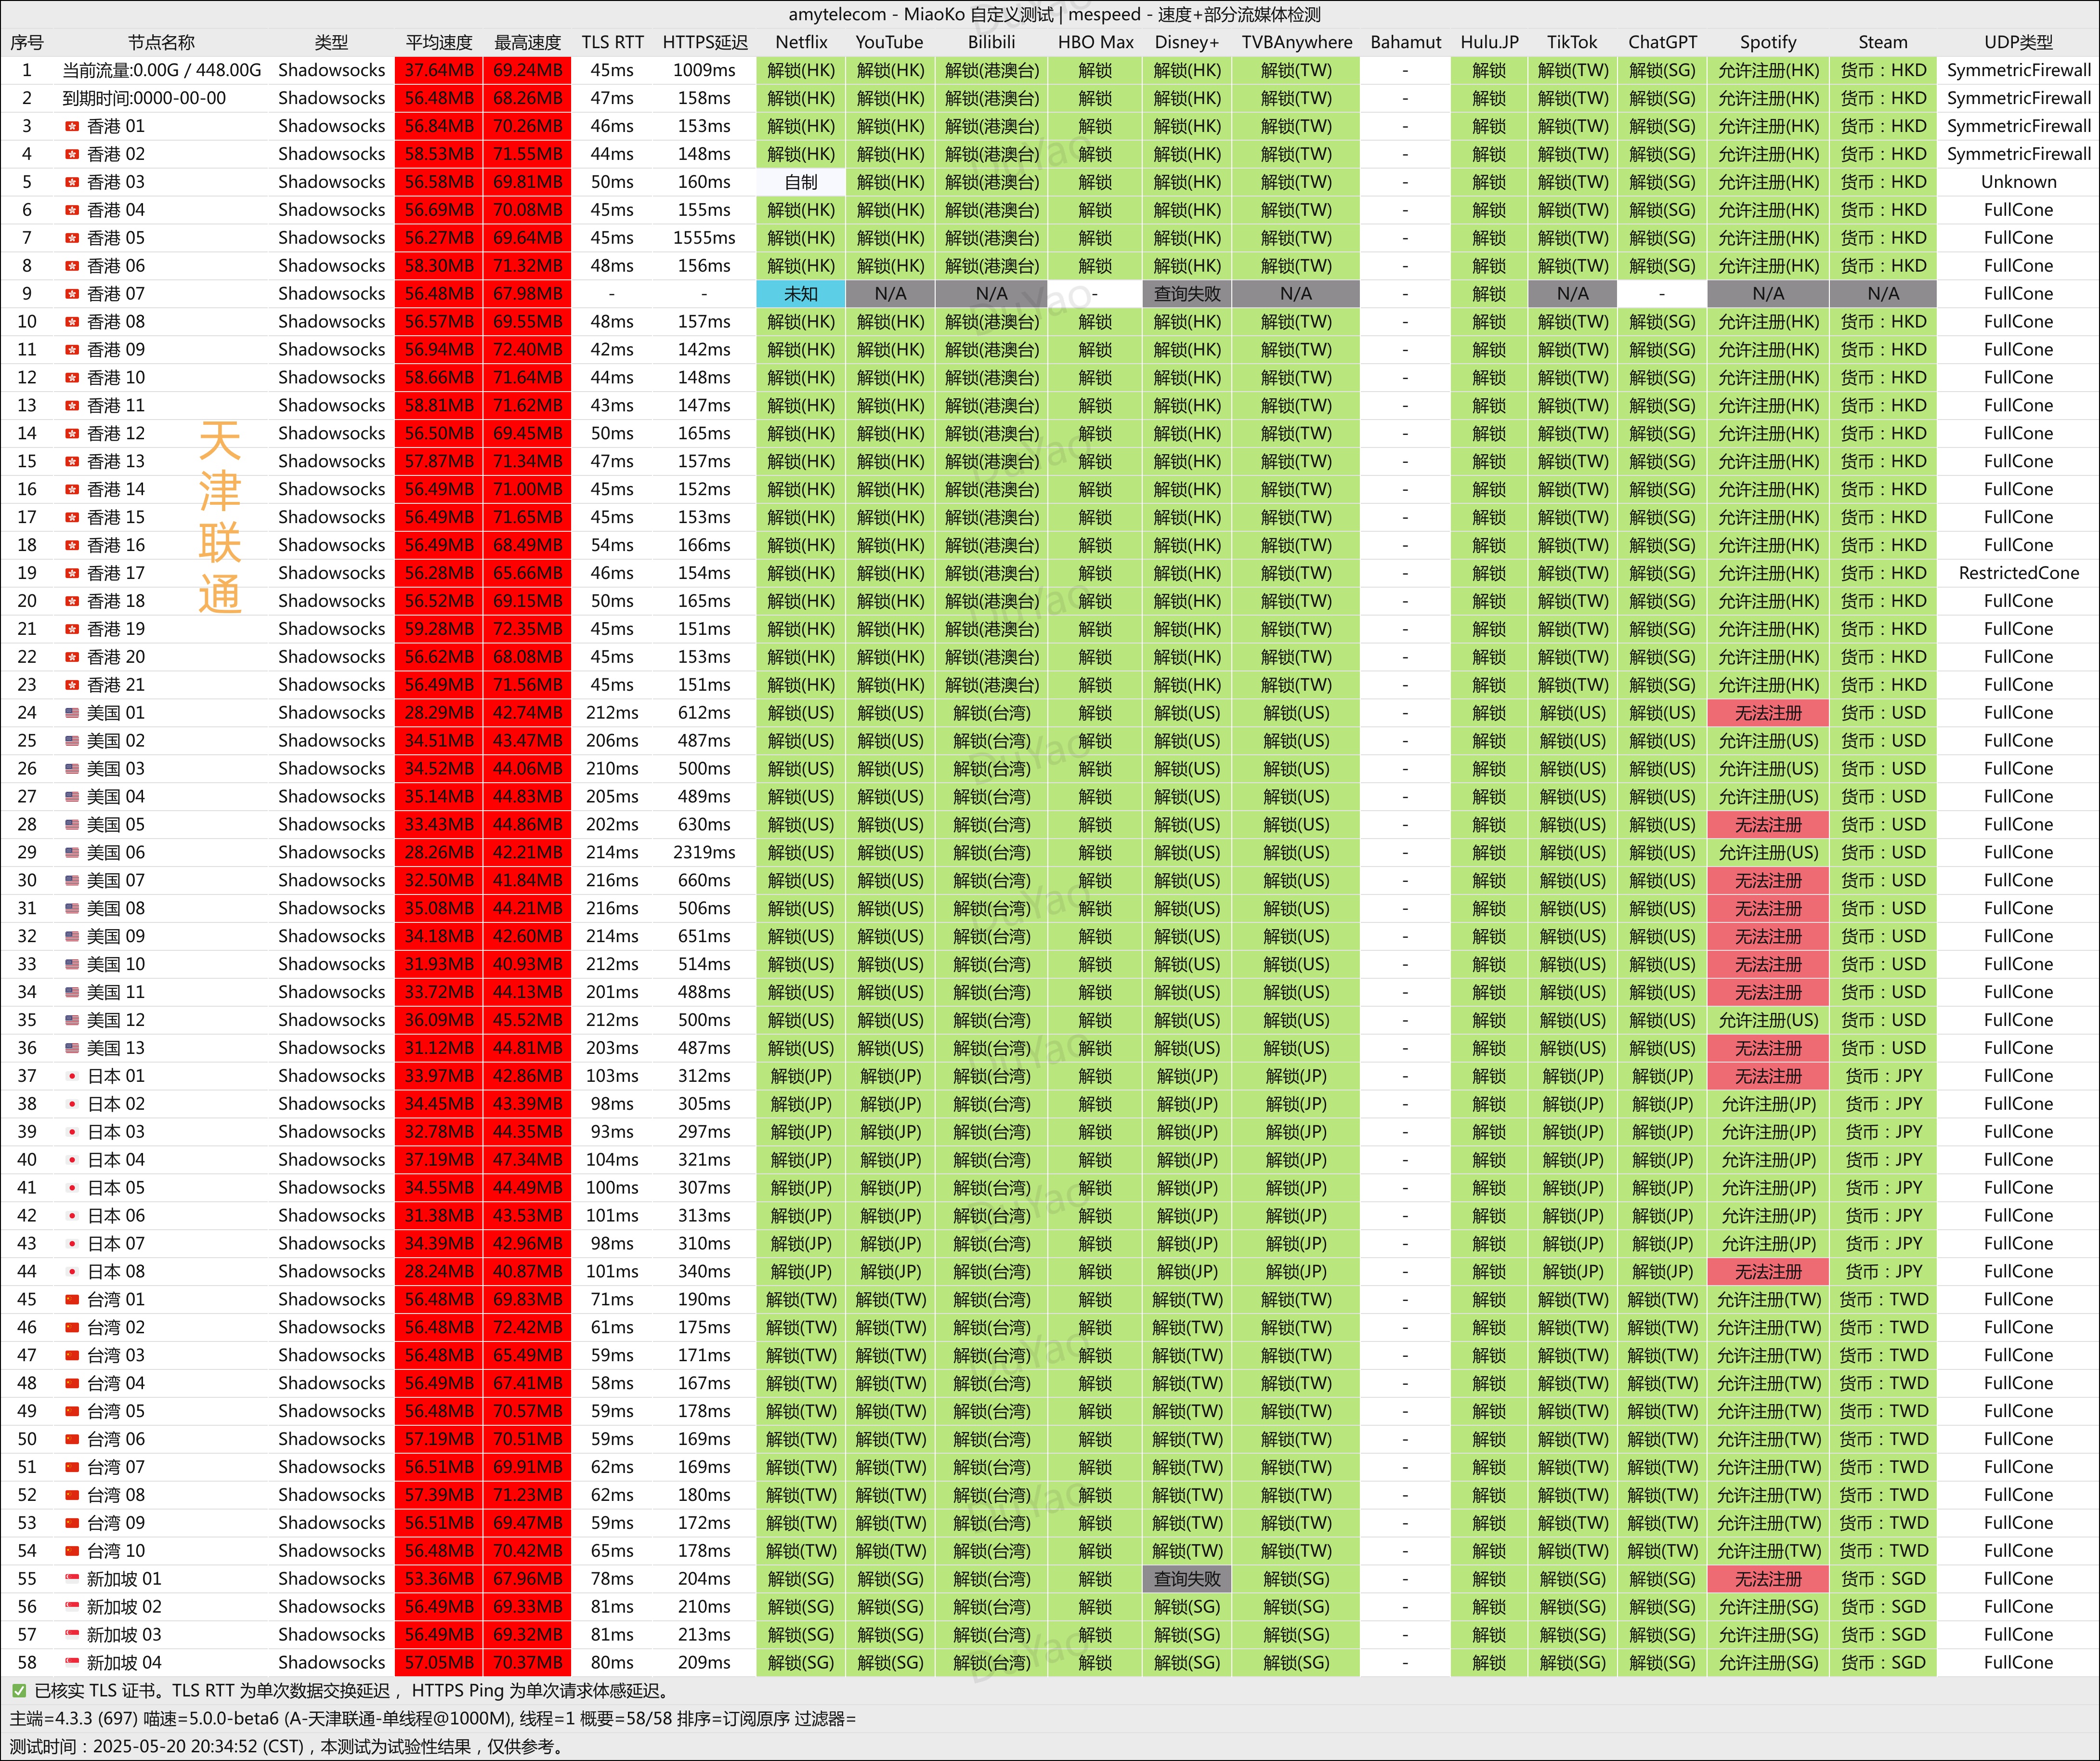Click the Unknown UDP type cell
This screenshot has height=1761, width=2100.
pos(2018,182)
